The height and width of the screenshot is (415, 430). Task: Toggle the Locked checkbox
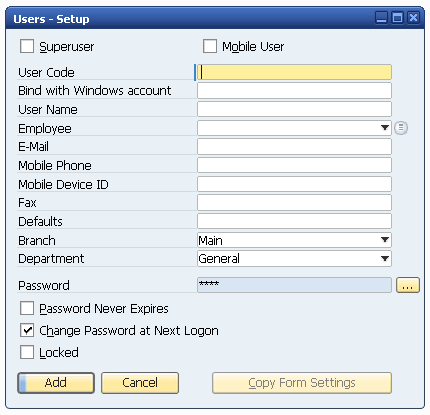click(x=27, y=352)
